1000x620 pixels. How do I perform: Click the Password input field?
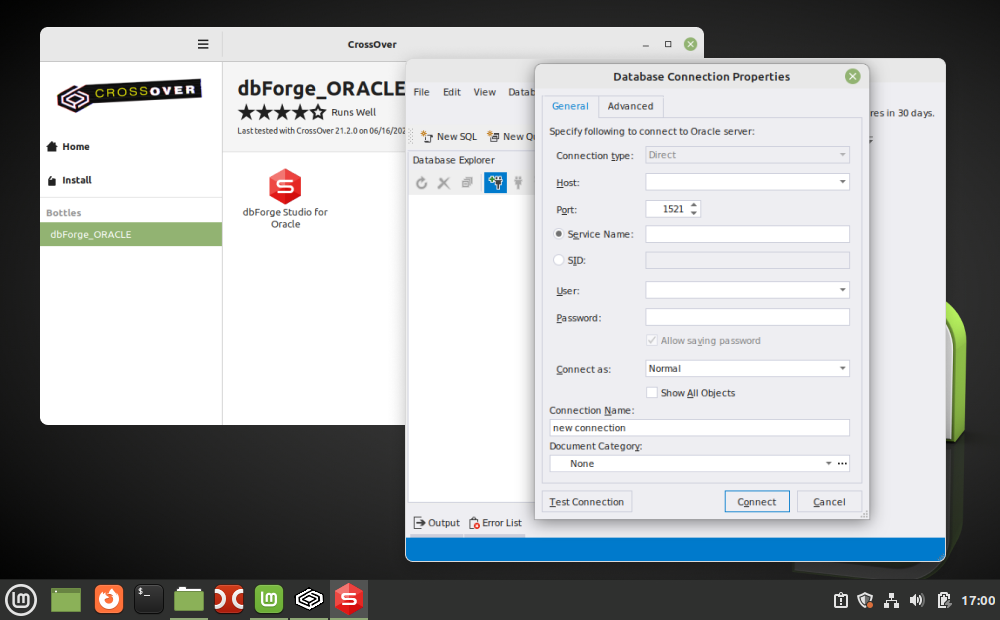coord(747,317)
